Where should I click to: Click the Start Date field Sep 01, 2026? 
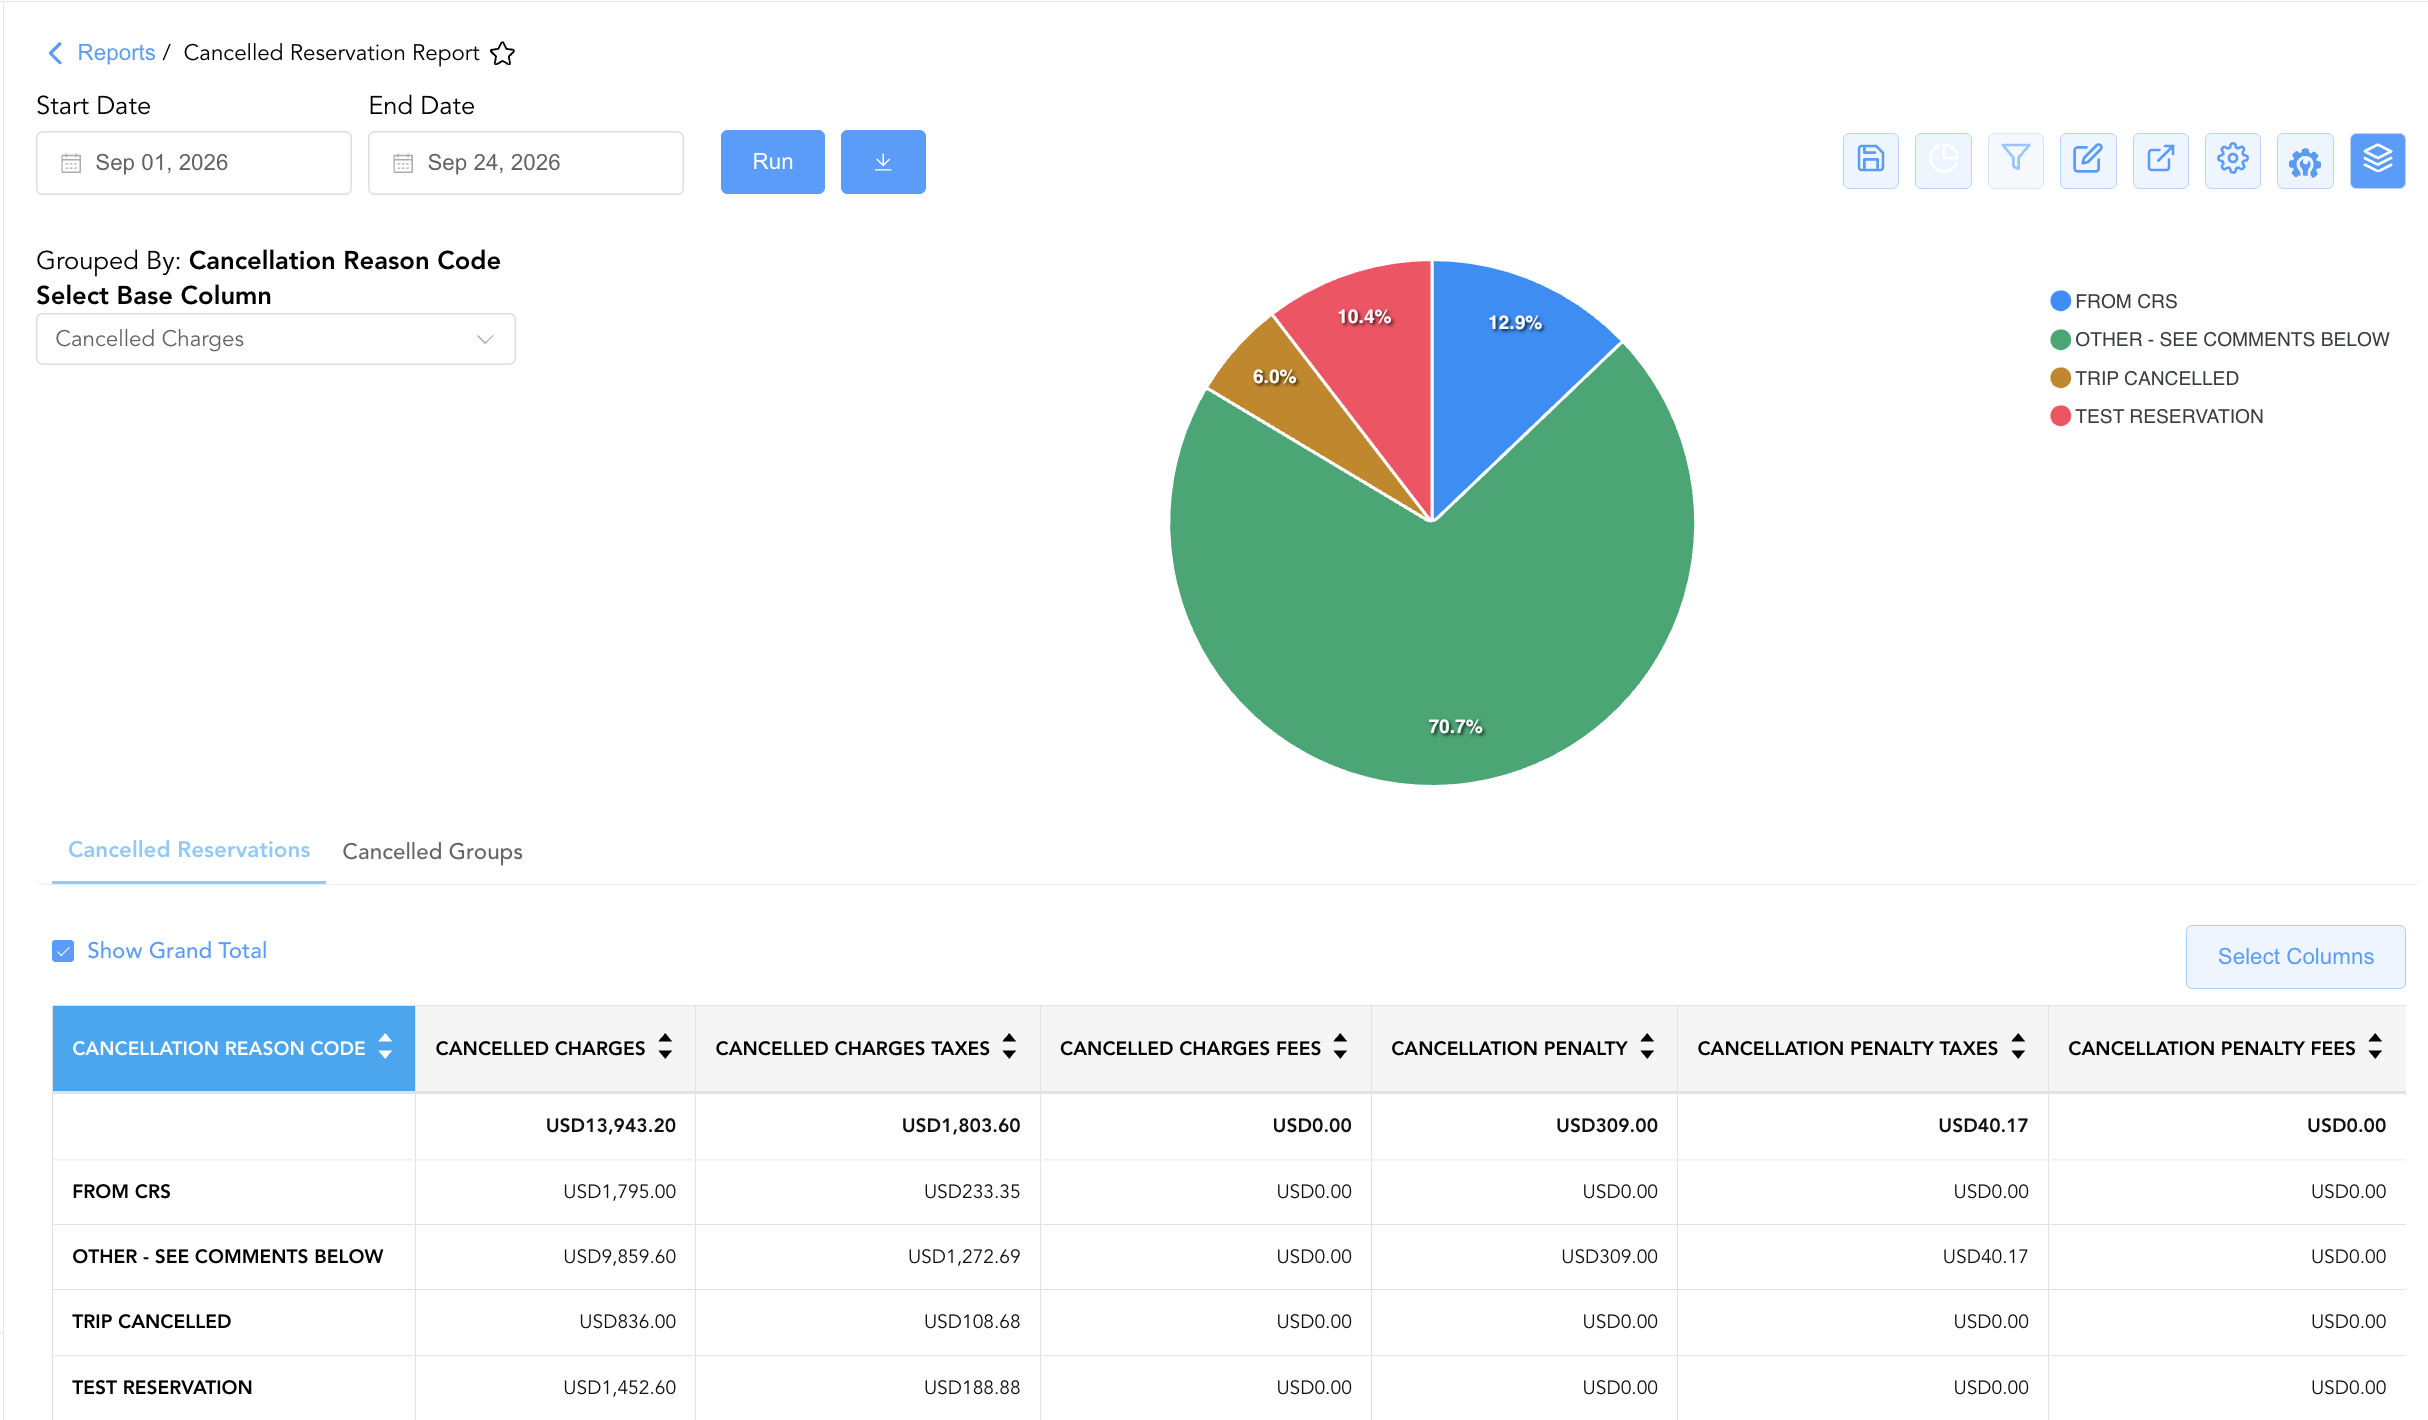[194, 163]
